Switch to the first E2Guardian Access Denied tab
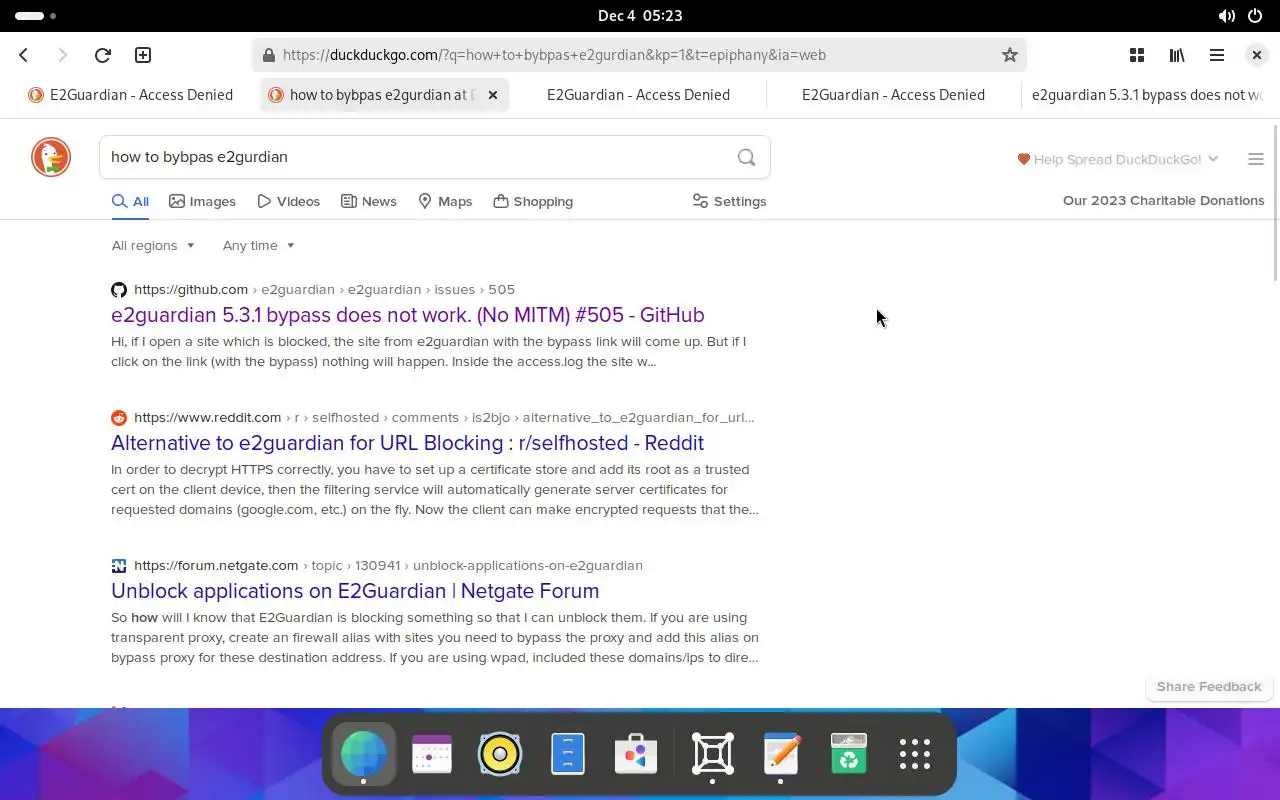The image size is (1280, 800). coord(131,95)
